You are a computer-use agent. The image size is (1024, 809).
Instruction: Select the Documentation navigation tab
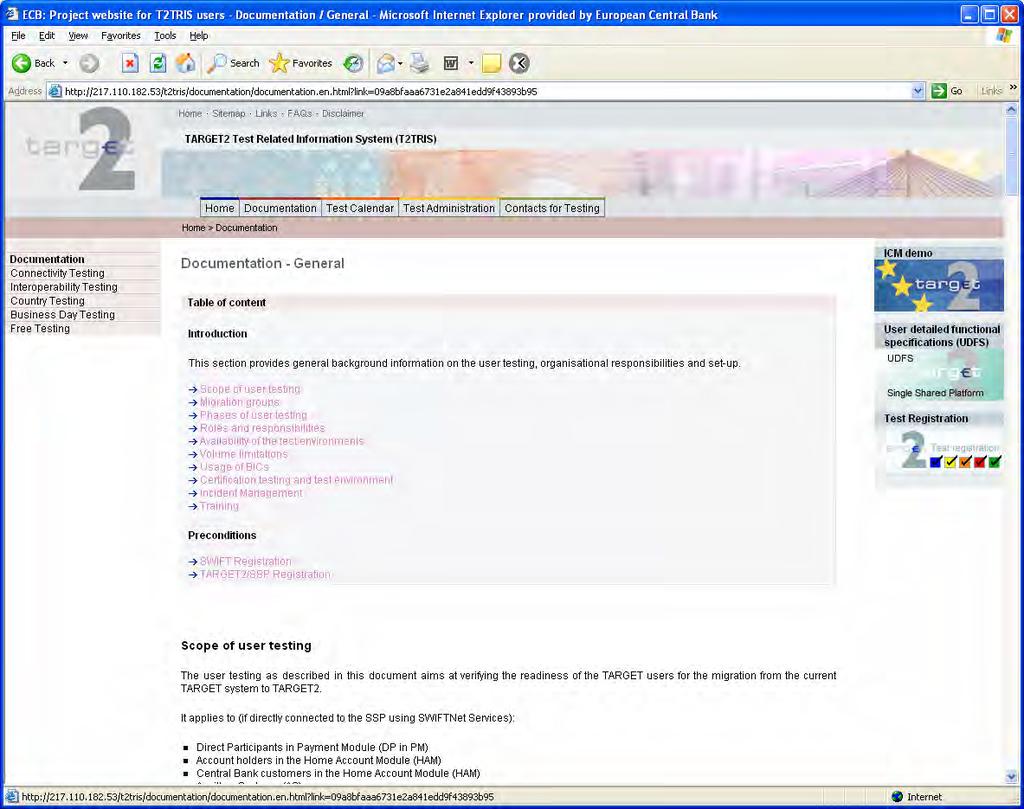pyautogui.click(x=280, y=208)
